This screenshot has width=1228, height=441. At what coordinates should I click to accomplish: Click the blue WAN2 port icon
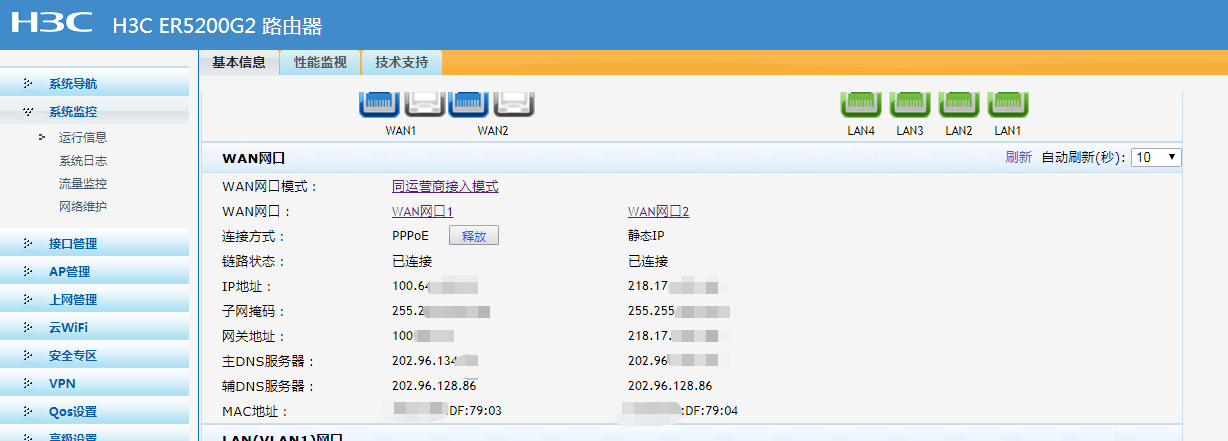pos(468,102)
